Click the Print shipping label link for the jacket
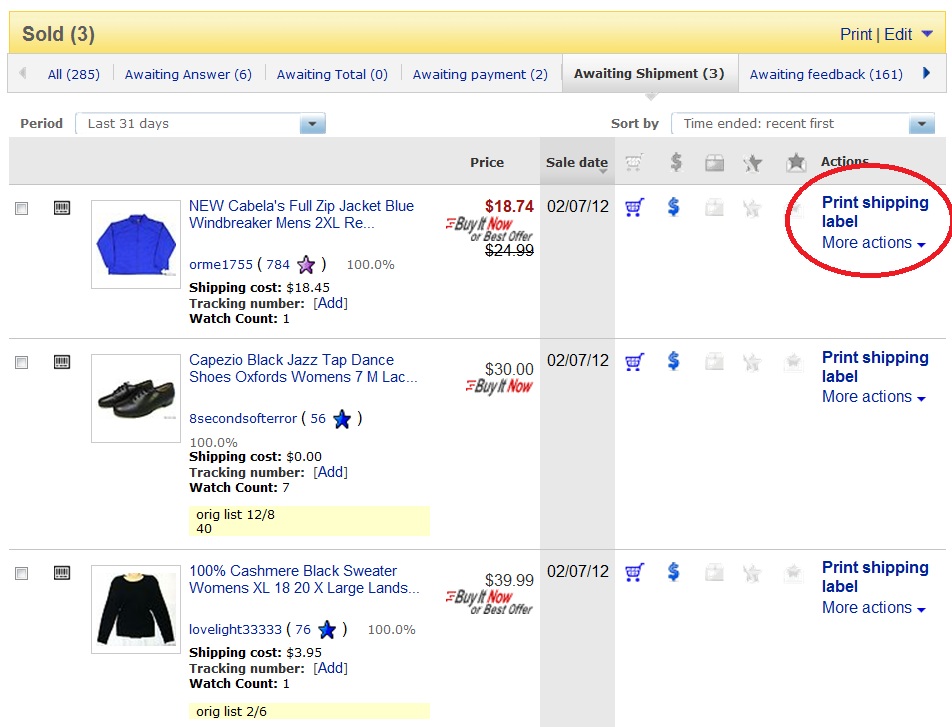This screenshot has height=727, width=952. pyautogui.click(x=875, y=212)
